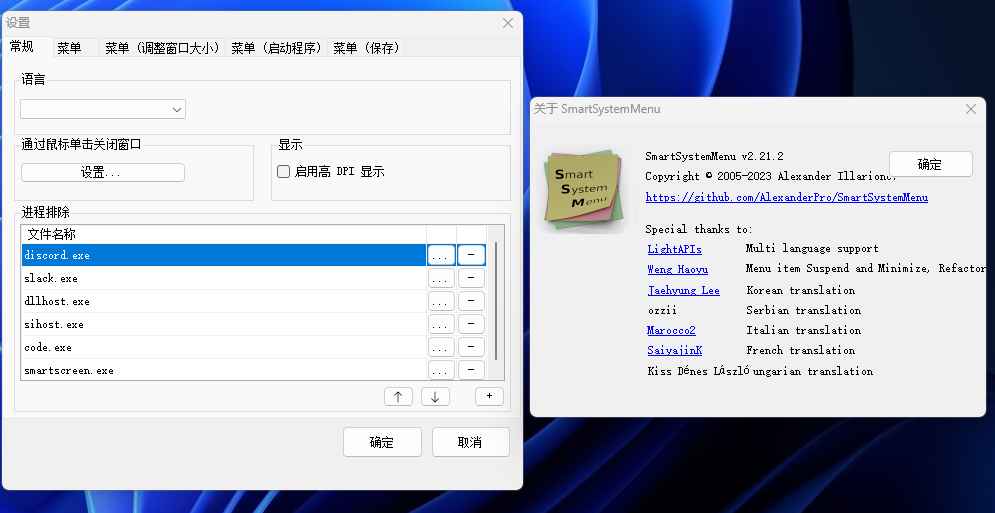The image size is (995, 513).
Task: Remove dllhost.exe using its minus button
Action: coord(471,302)
